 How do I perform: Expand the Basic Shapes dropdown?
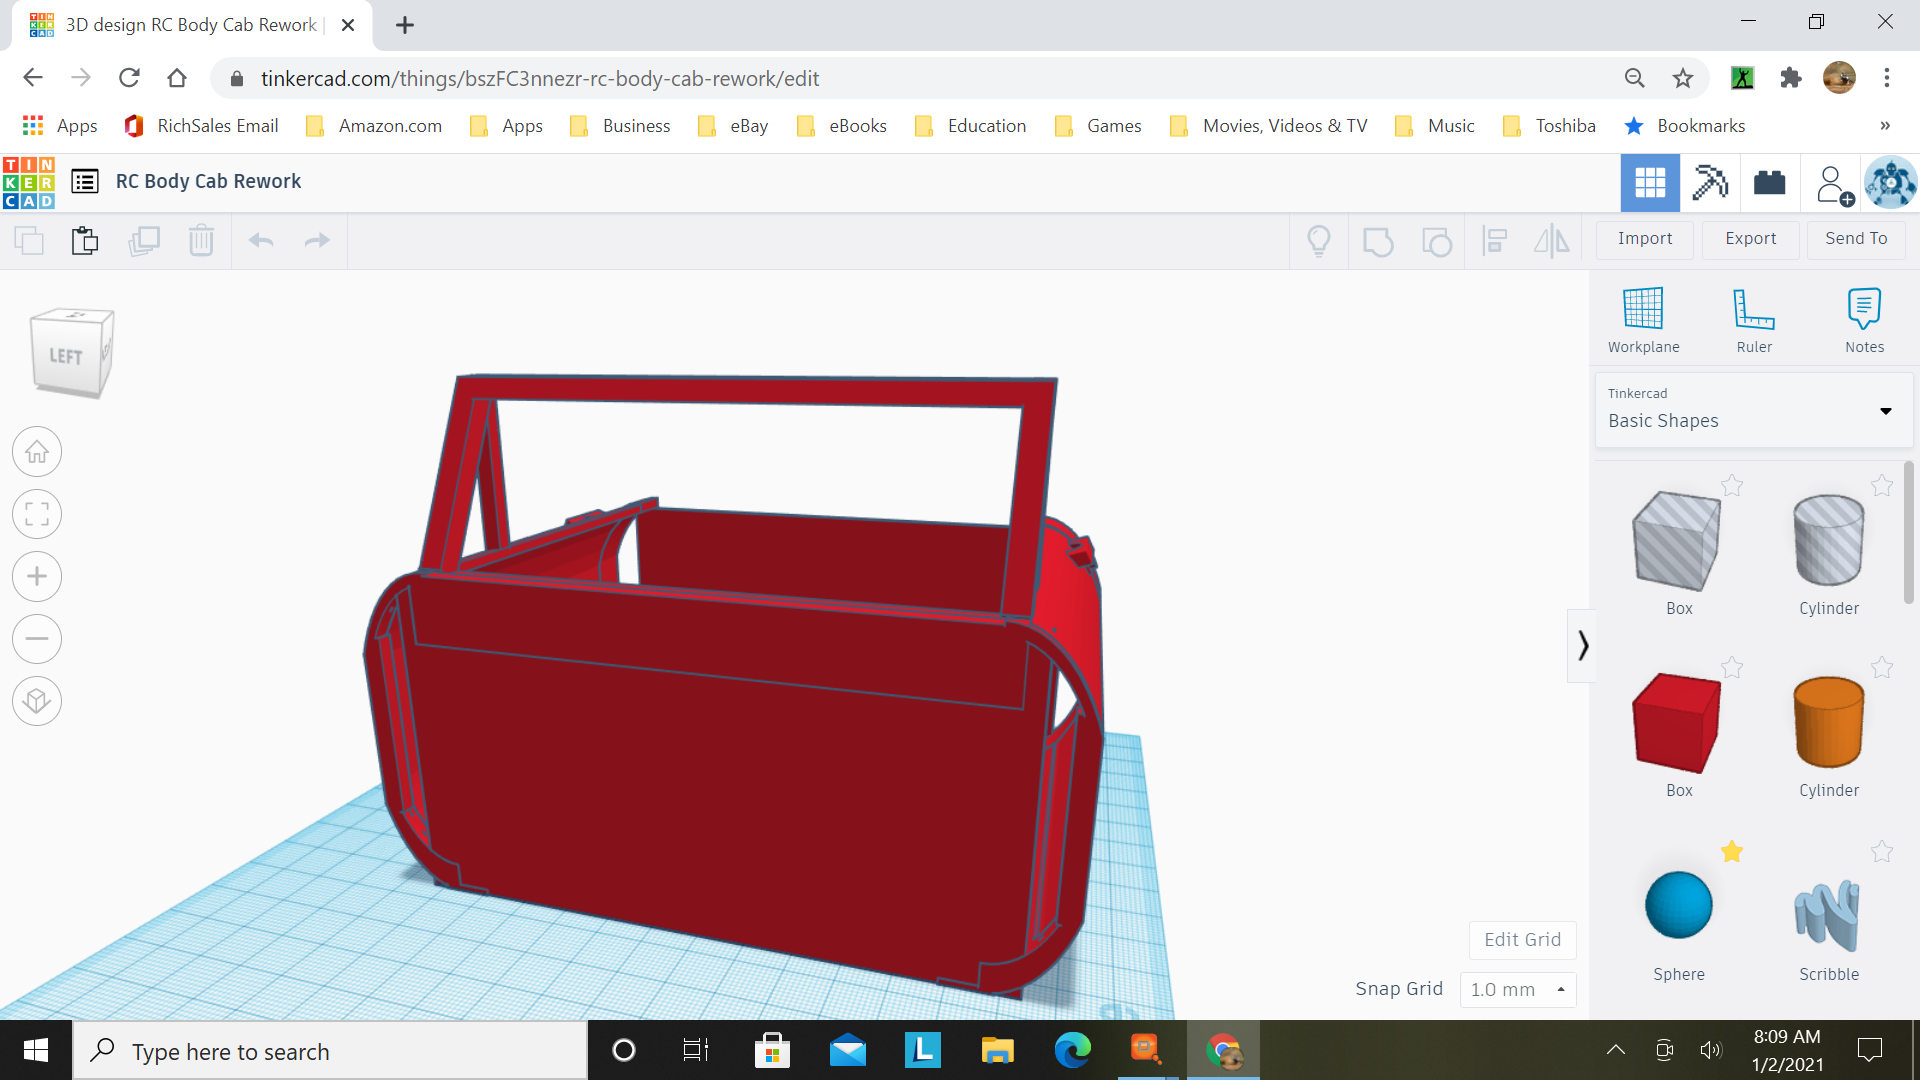tap(1886, 411)
